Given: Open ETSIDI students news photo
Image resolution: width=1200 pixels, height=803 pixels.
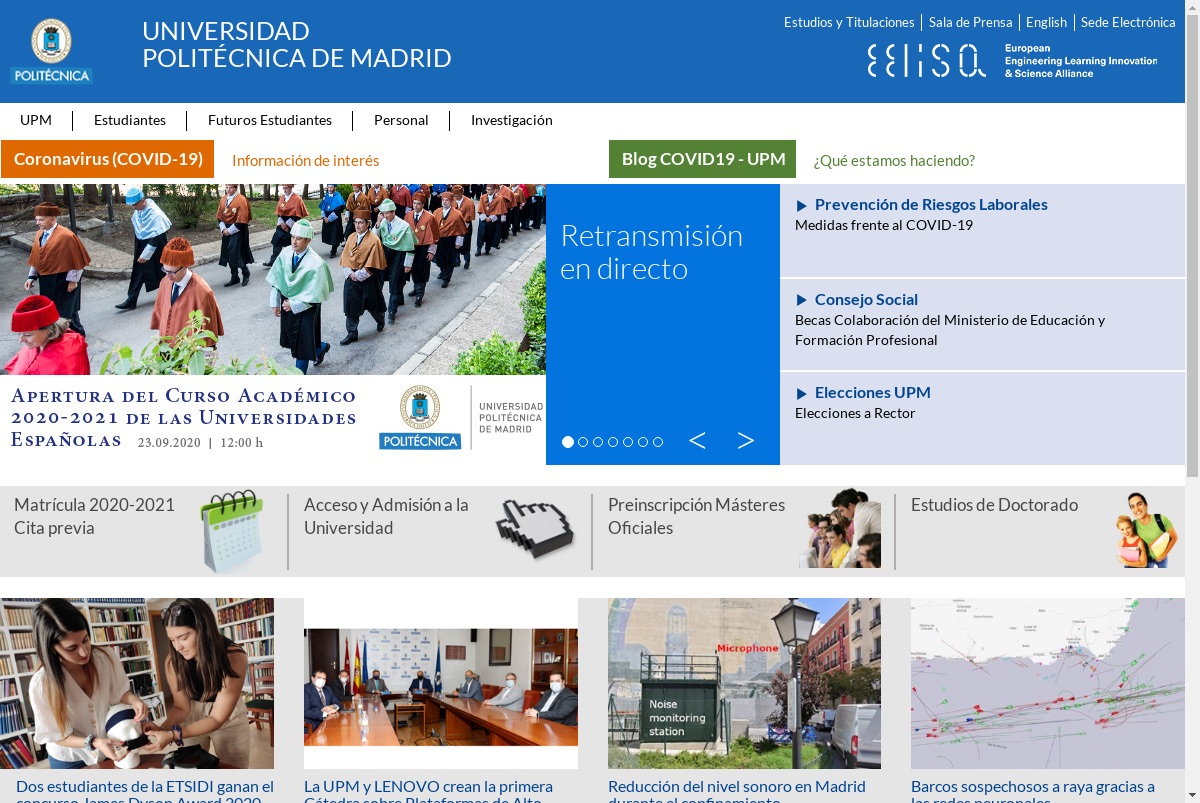Looking at the screenshot, I should 137,684.
